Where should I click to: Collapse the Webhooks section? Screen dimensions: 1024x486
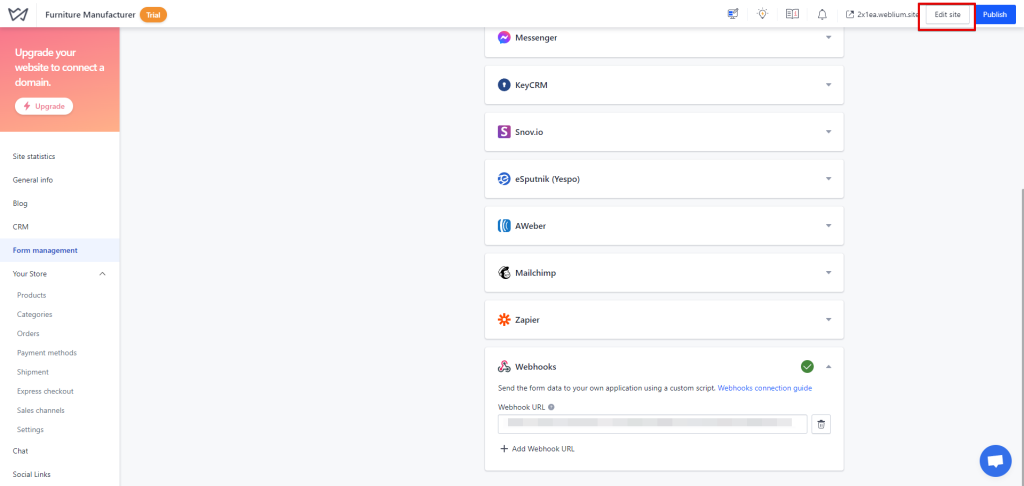point(828,366)
